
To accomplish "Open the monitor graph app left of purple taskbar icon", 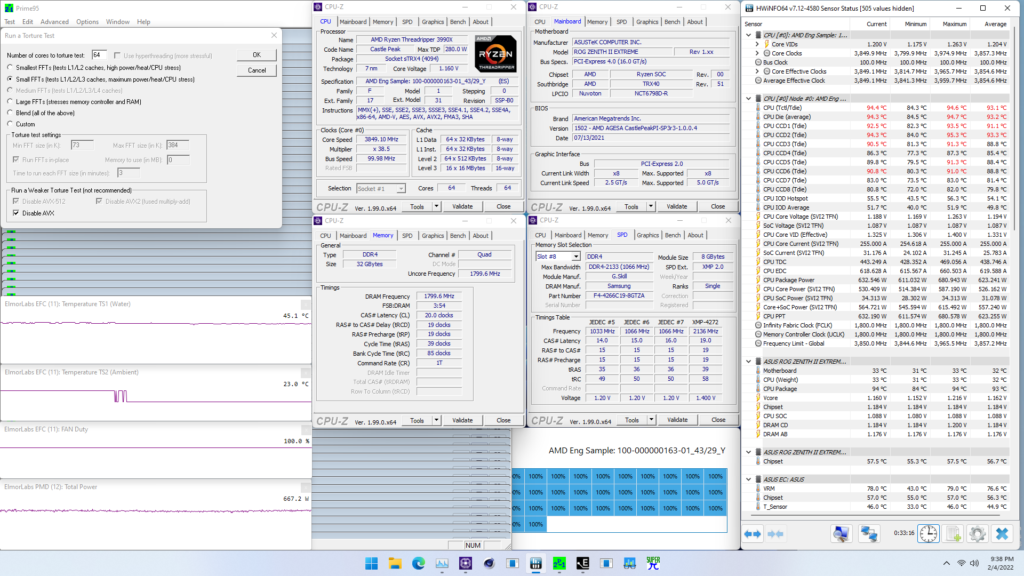I will (x=442, y=563).
